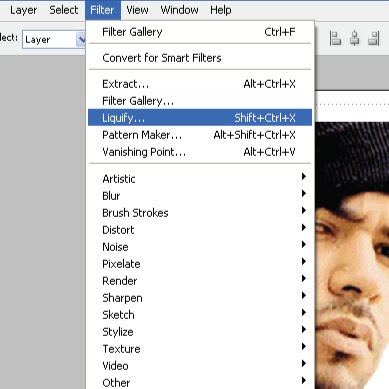Expand the Video filter submenu
Viewport: 389px width, 389px height.
tap(199, 366)
